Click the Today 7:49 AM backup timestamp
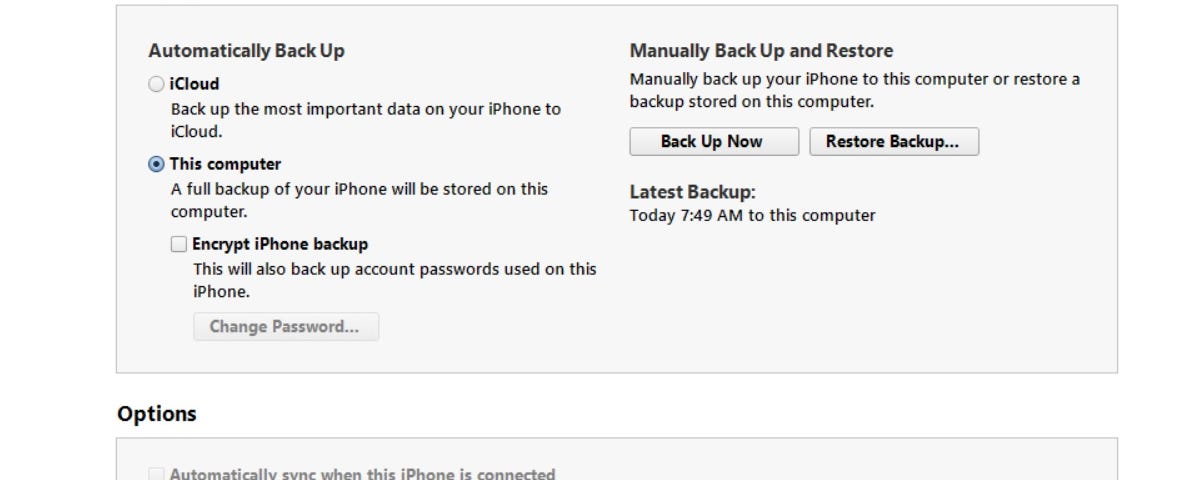Viewport: 1197px width, 480px height. 752,216
